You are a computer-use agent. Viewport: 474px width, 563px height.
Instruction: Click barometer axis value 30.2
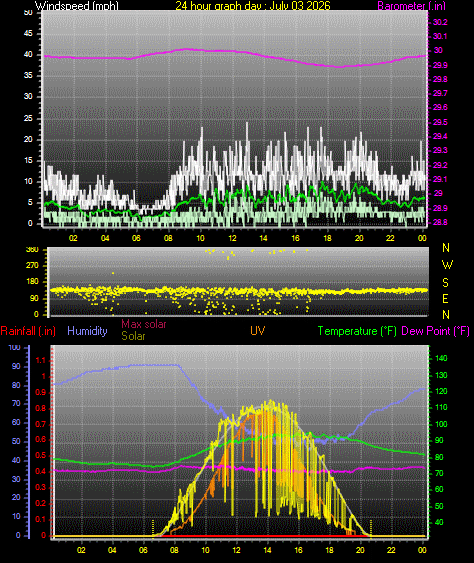(440, 22)
